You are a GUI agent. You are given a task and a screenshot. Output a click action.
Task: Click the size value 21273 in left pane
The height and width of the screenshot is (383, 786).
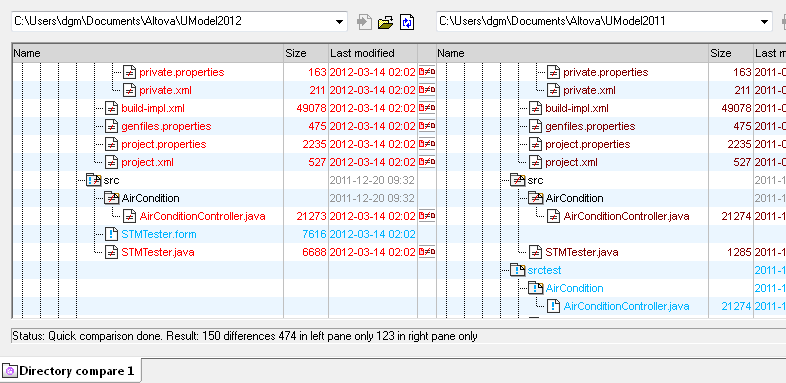pos(311,217)
